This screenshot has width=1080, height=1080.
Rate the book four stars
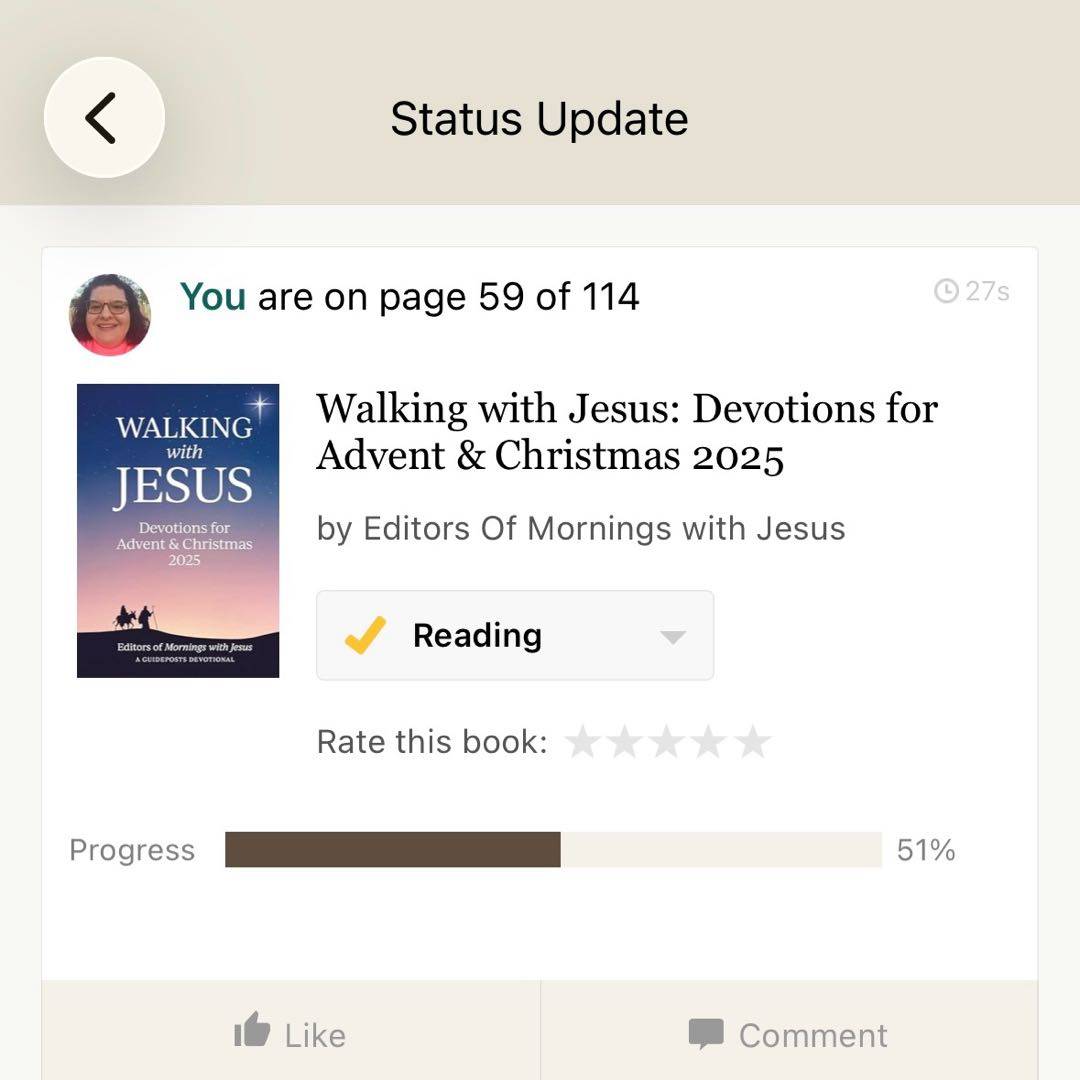[710, 742]
